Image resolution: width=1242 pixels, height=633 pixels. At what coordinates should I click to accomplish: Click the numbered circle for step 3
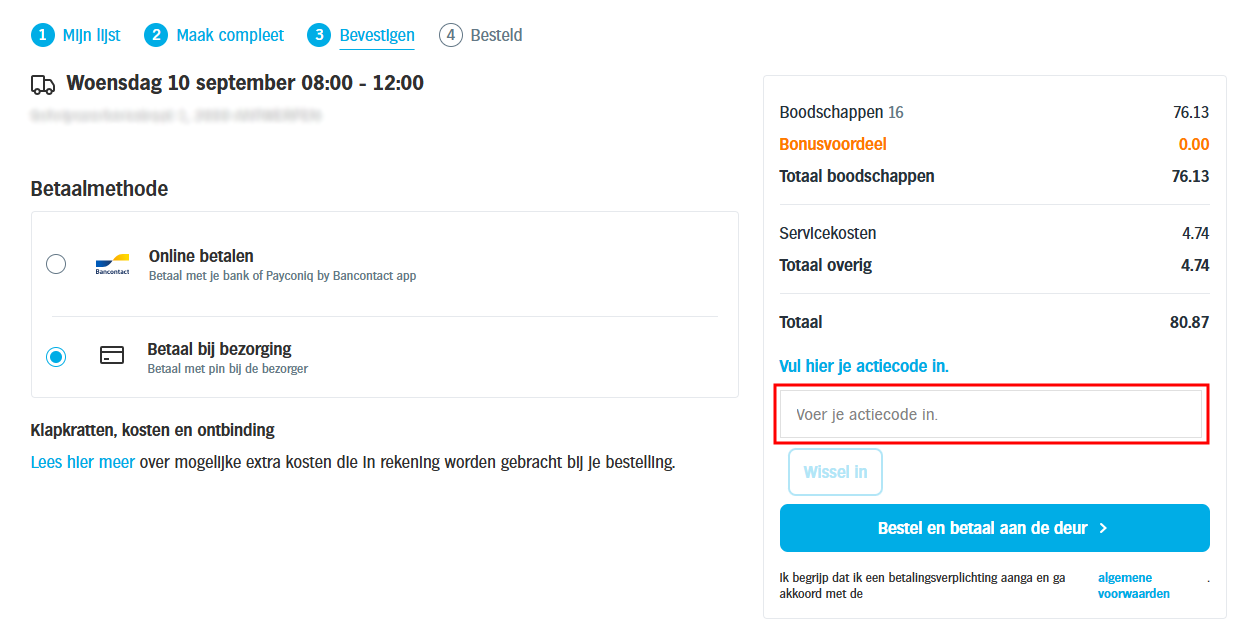pyautogui.click(x=320, y=34)
